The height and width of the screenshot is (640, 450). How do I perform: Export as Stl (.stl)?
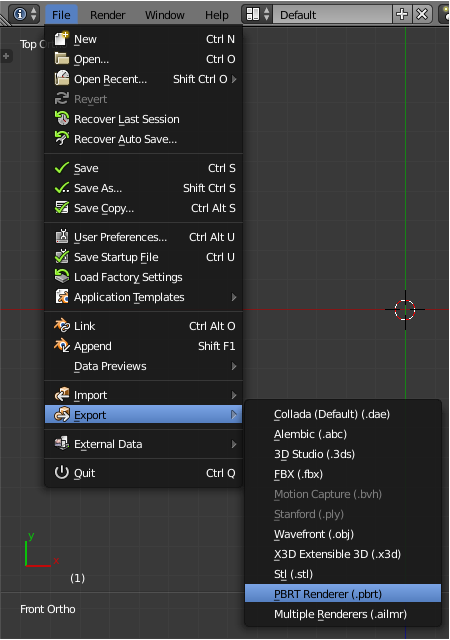coord(343,574)
